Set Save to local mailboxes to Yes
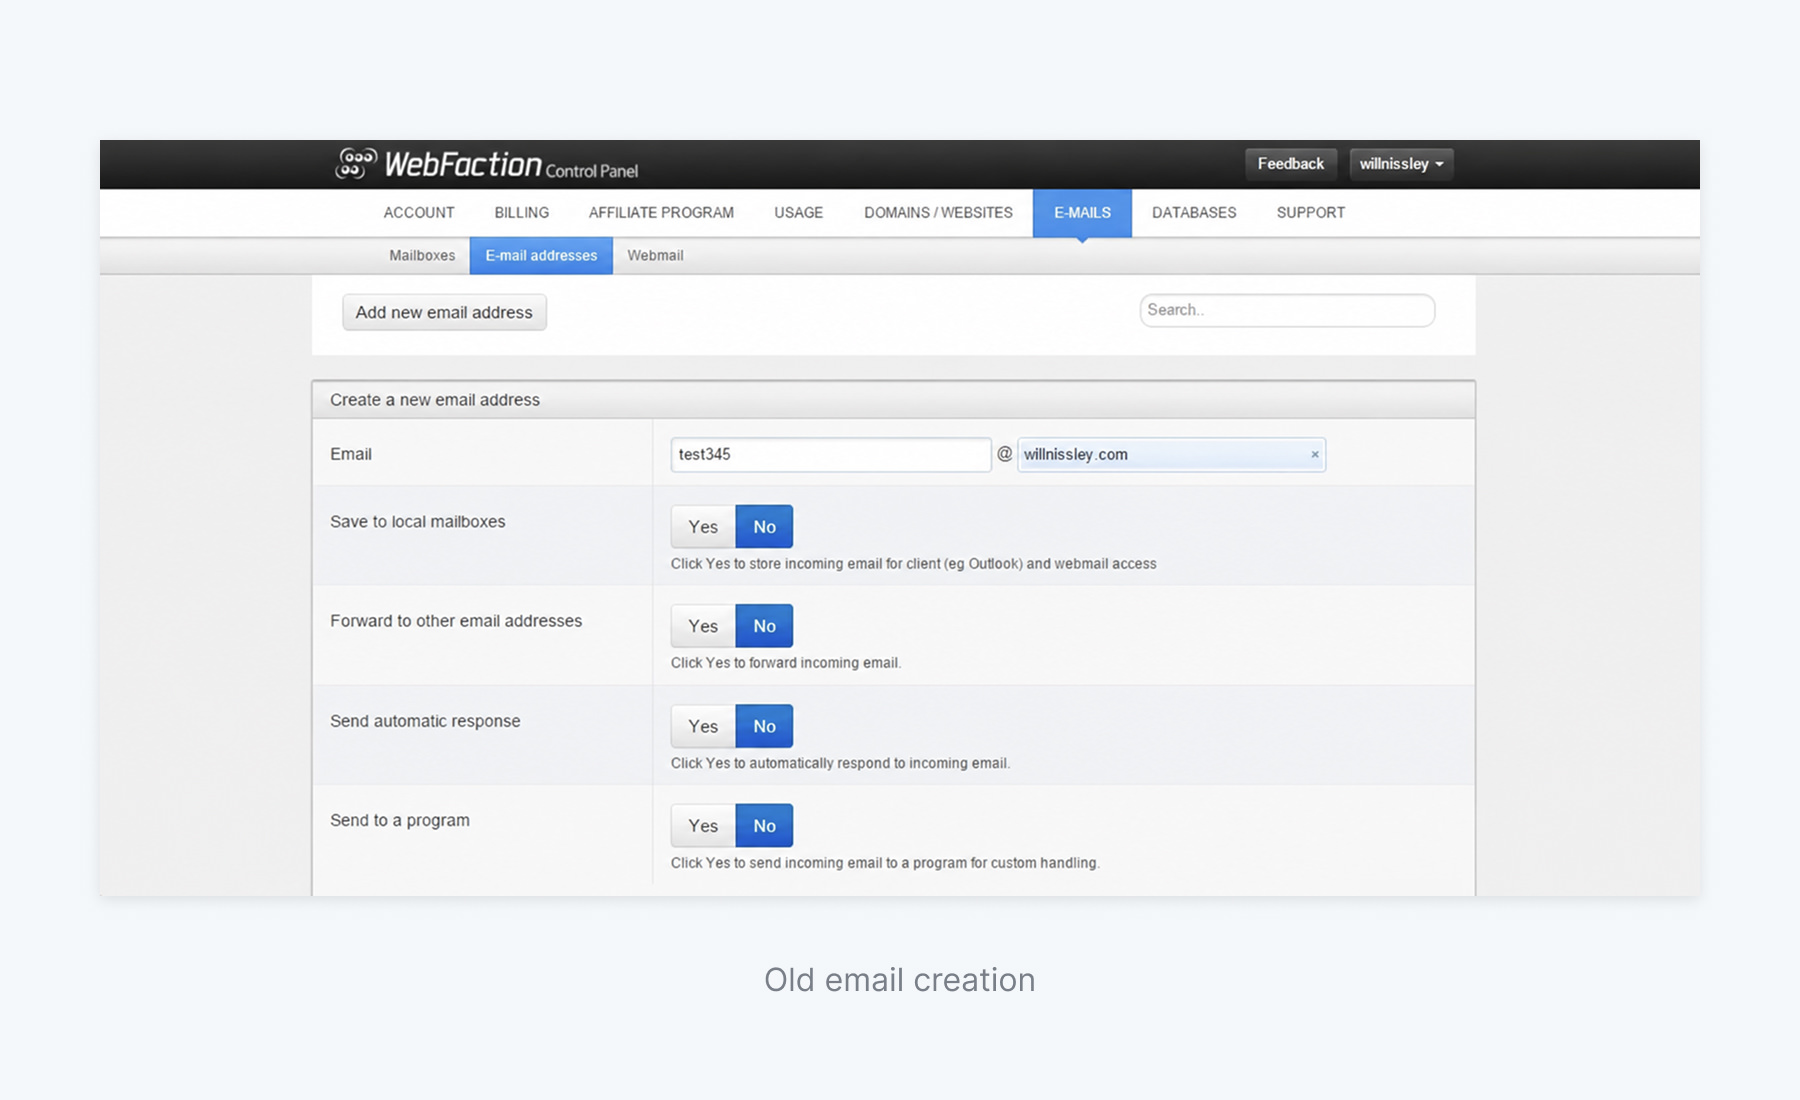This screenshot has height=1100, width=1800. click(703, 527)
